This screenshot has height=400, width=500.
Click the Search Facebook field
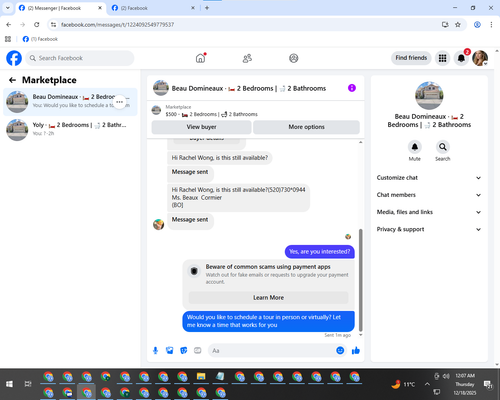[80, 58]
